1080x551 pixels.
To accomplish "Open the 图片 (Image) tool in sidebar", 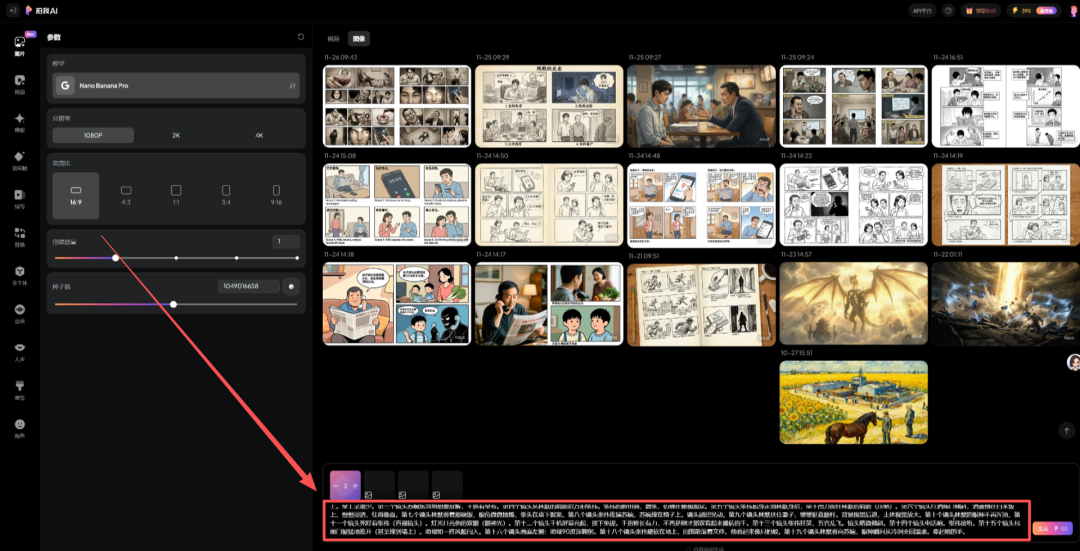I will [x=19, y=45].
